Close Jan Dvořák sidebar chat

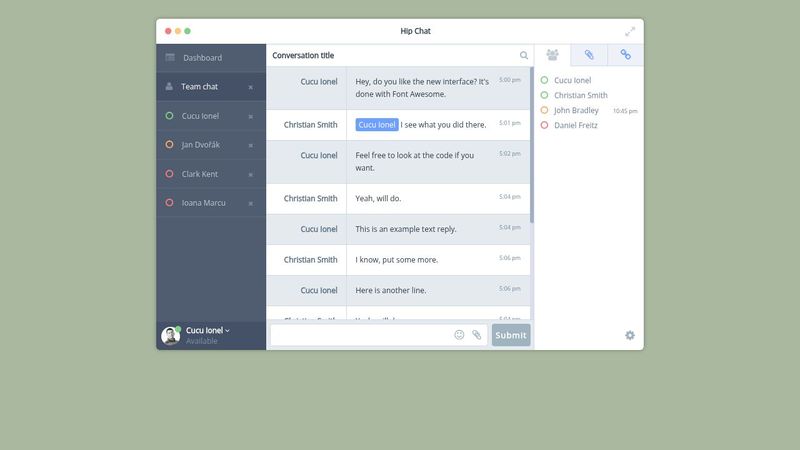(251, 145)
